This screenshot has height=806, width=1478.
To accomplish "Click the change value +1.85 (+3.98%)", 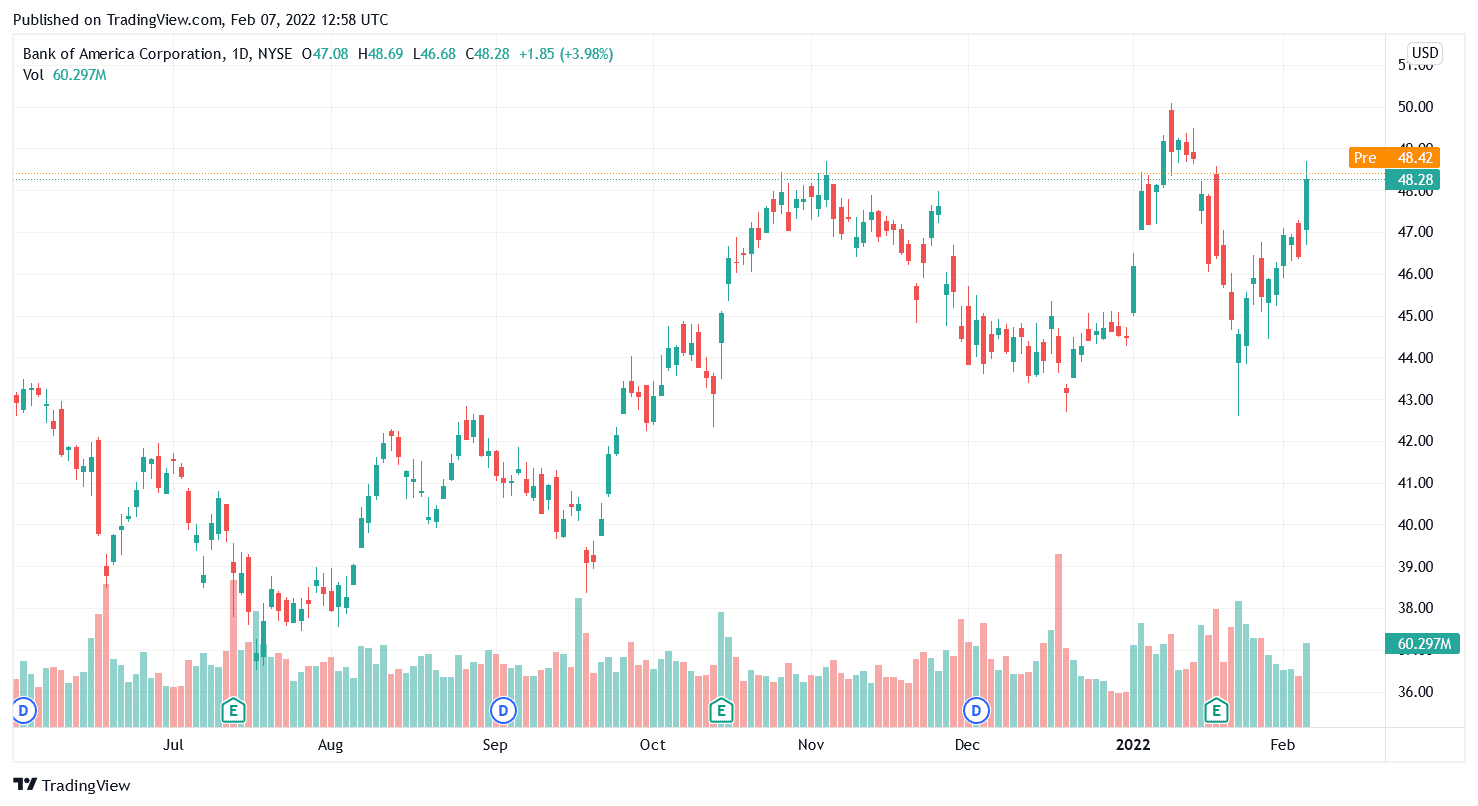I will 566,54.
